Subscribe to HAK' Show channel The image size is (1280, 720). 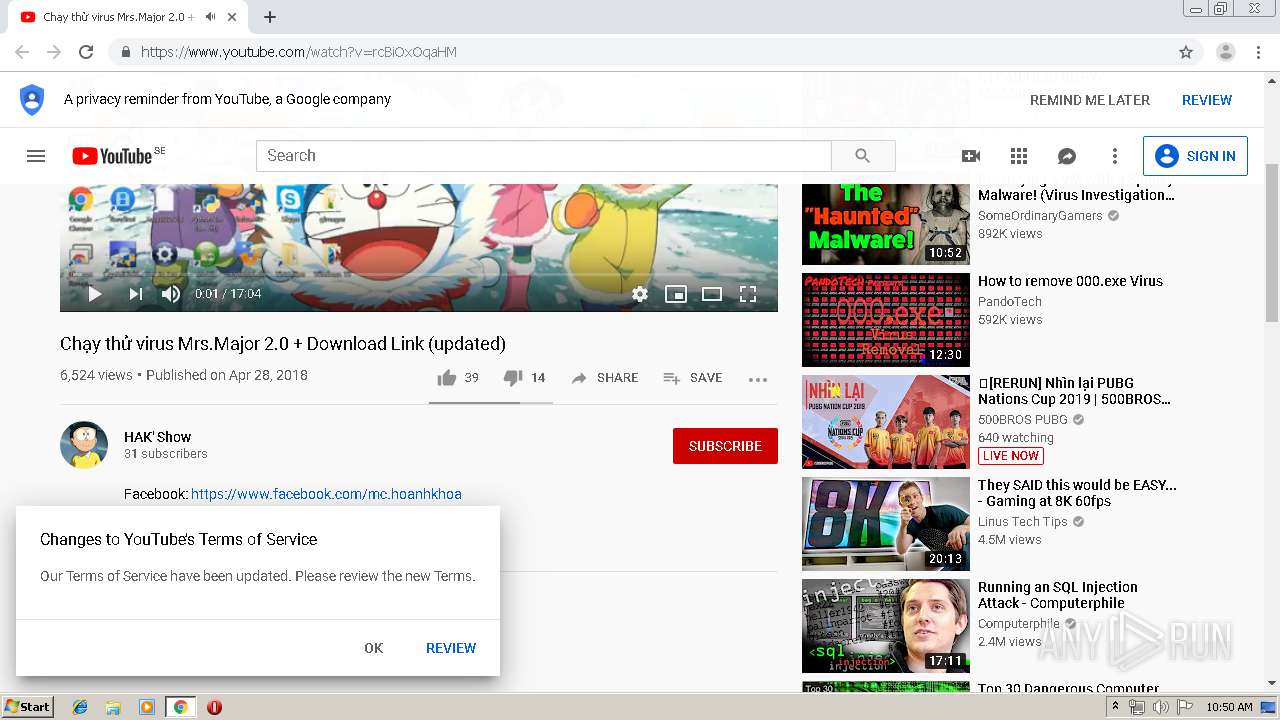point(725,446)
